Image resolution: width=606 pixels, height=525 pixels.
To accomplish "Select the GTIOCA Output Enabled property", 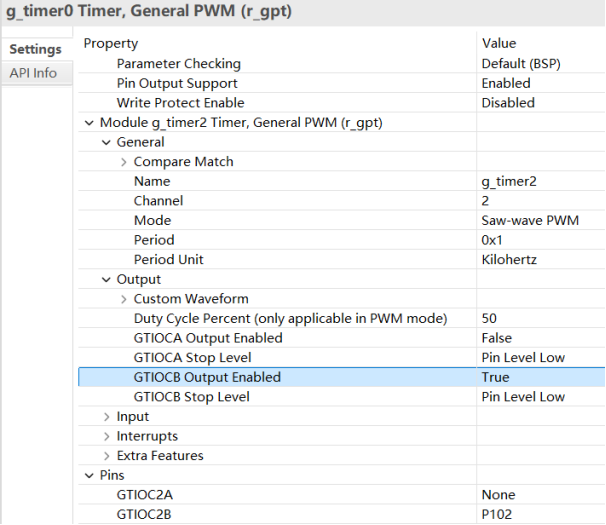I will 208,338.
